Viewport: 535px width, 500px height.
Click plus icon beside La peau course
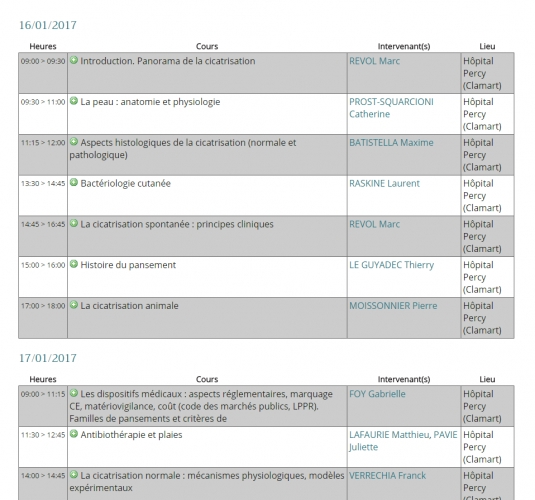click(x=74, y=101)
